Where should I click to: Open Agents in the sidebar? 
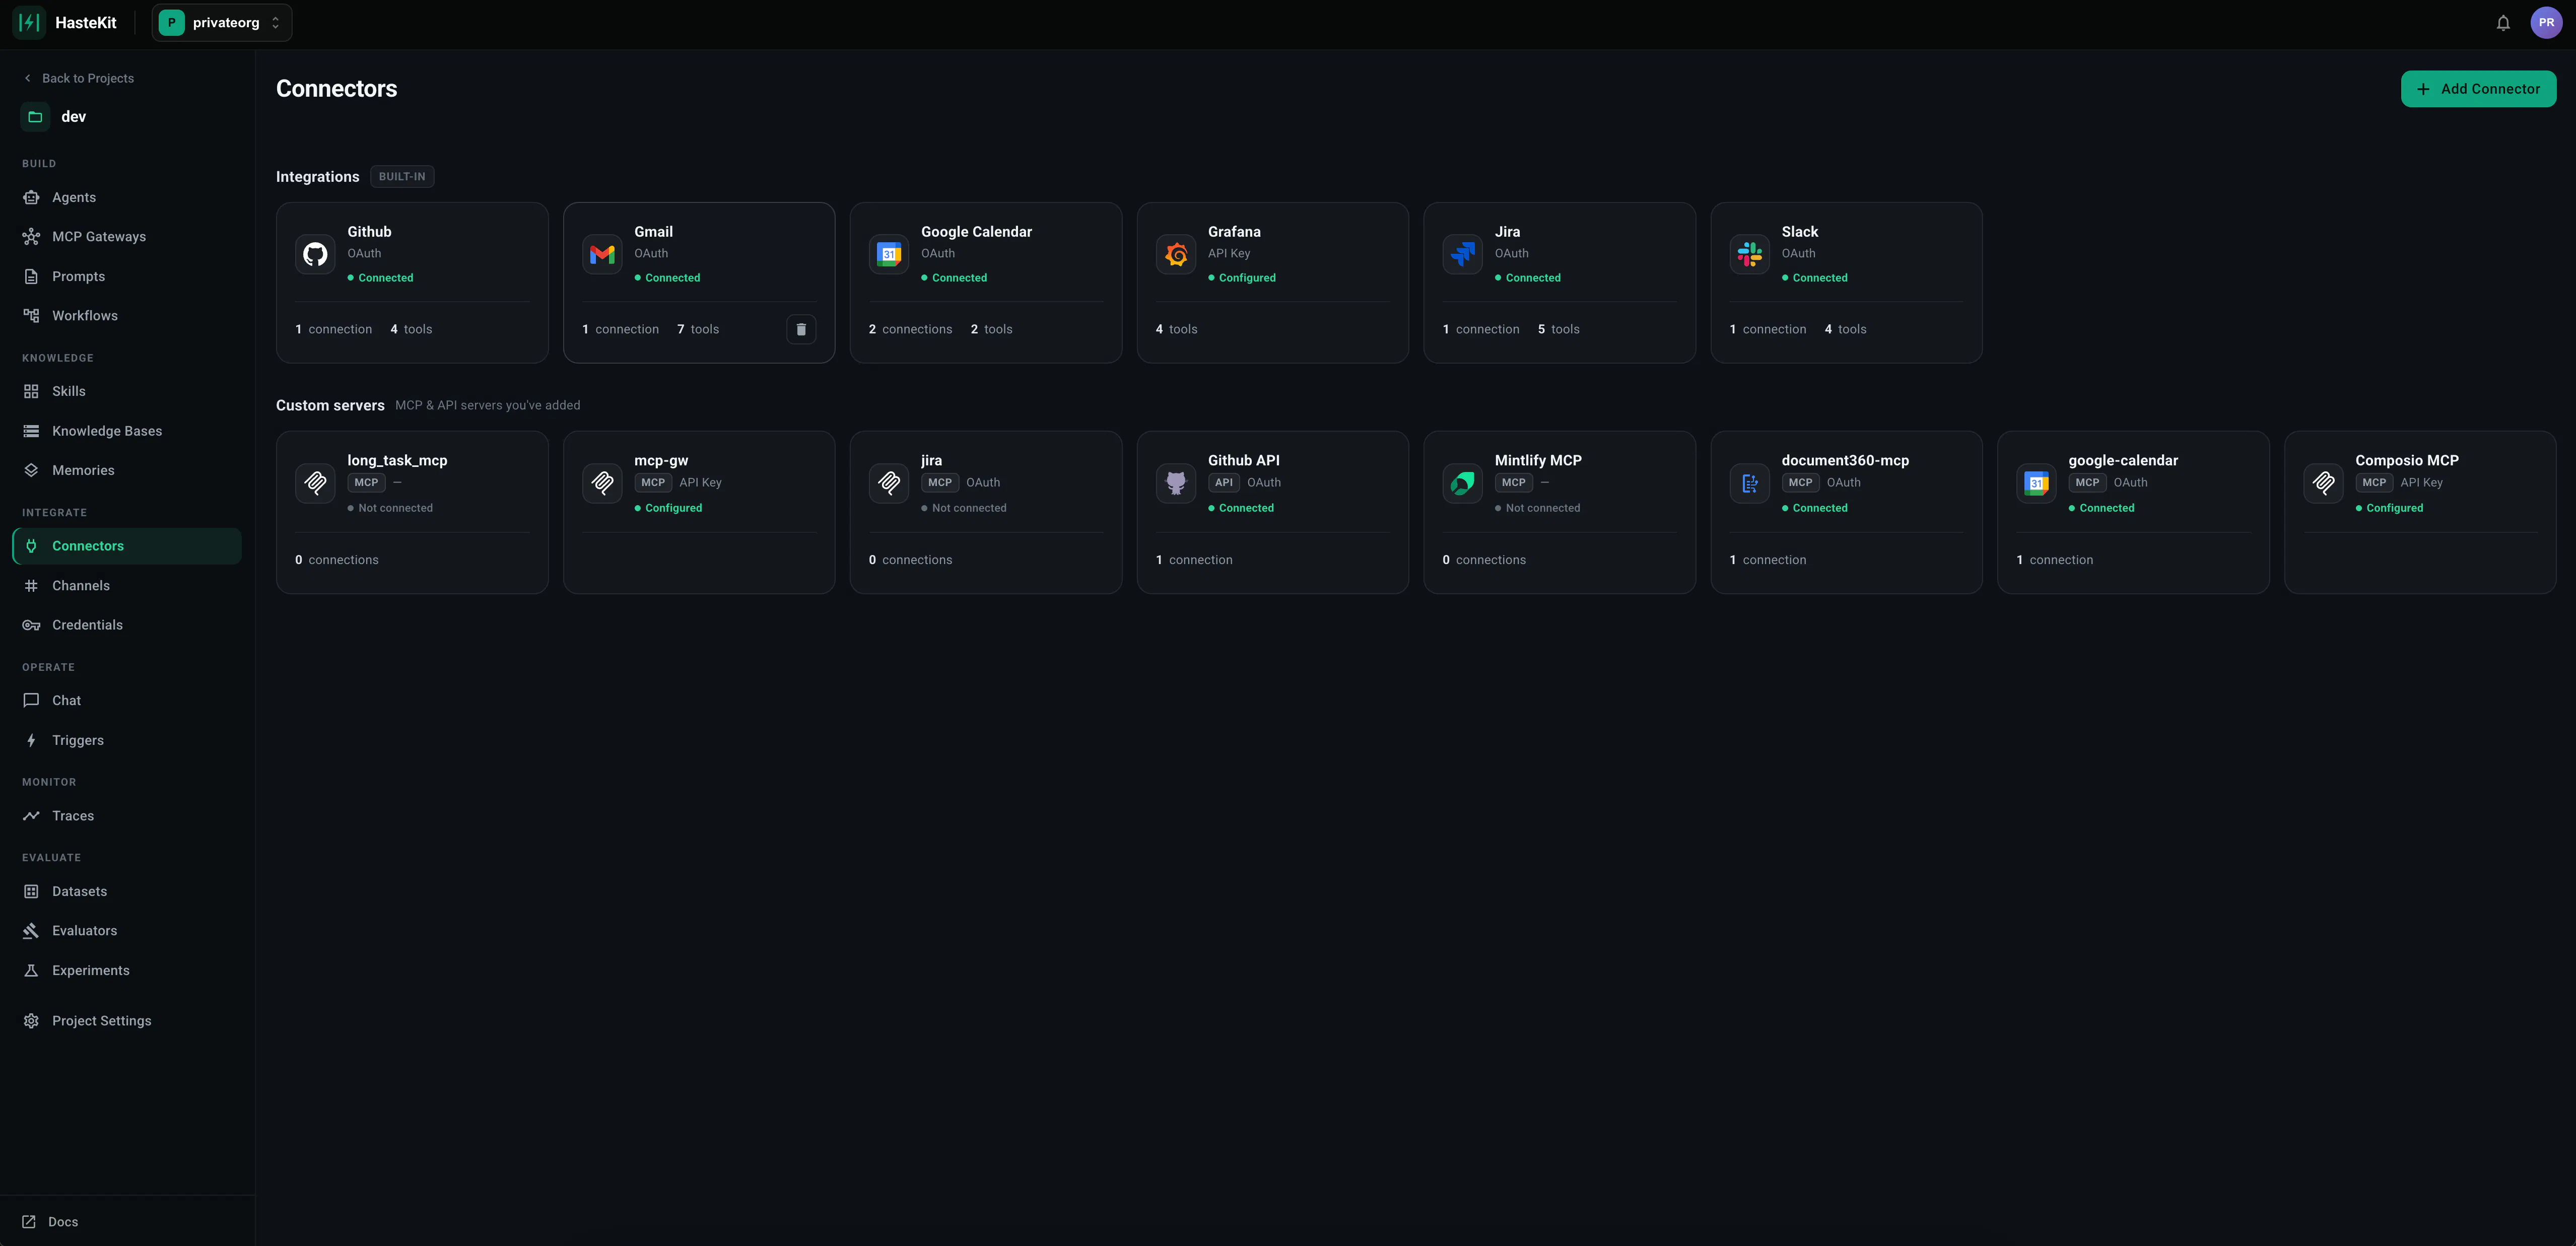127,197
